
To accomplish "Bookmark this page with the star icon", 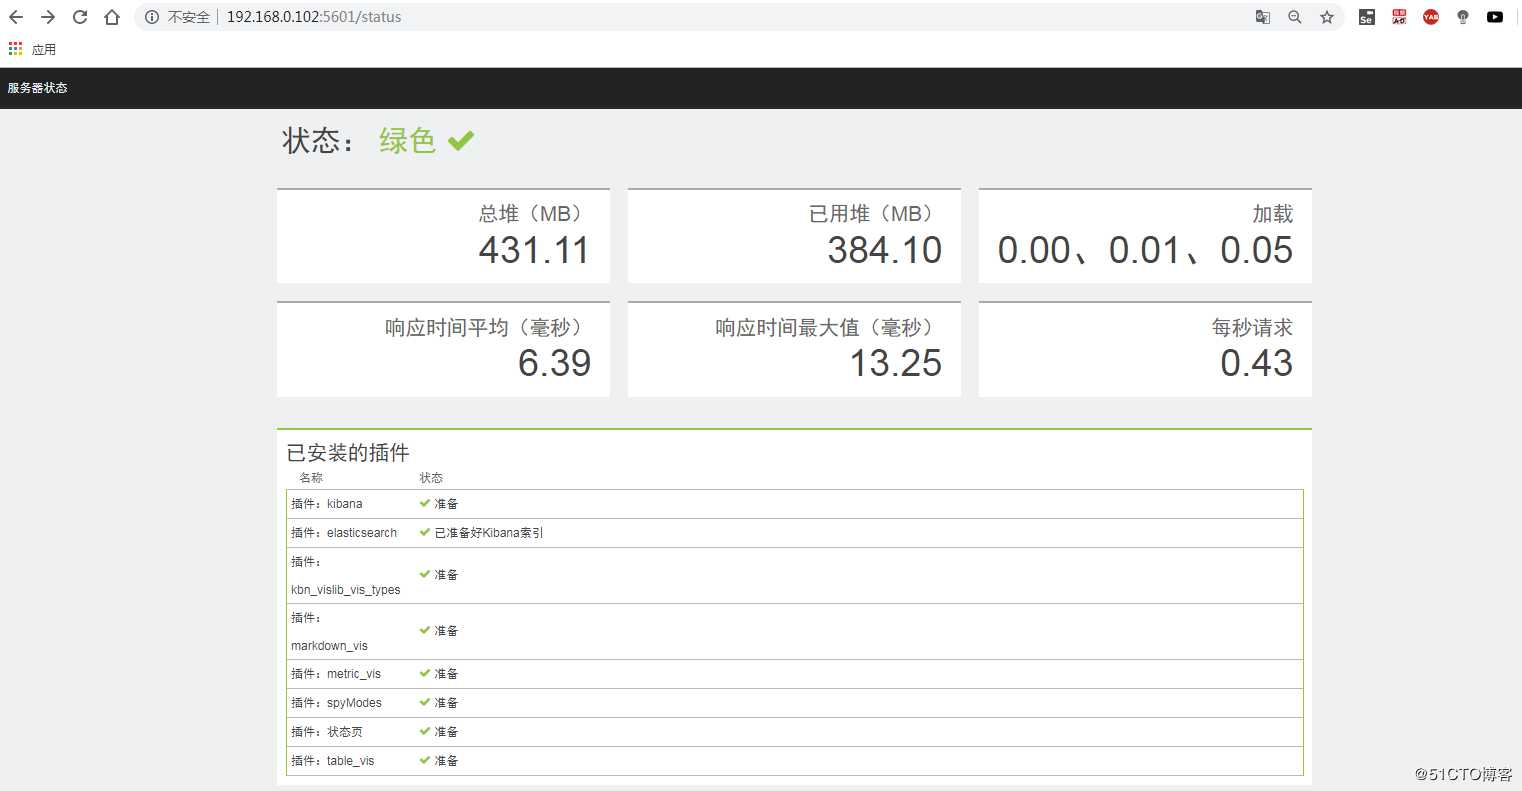I will coord(1327,17).
